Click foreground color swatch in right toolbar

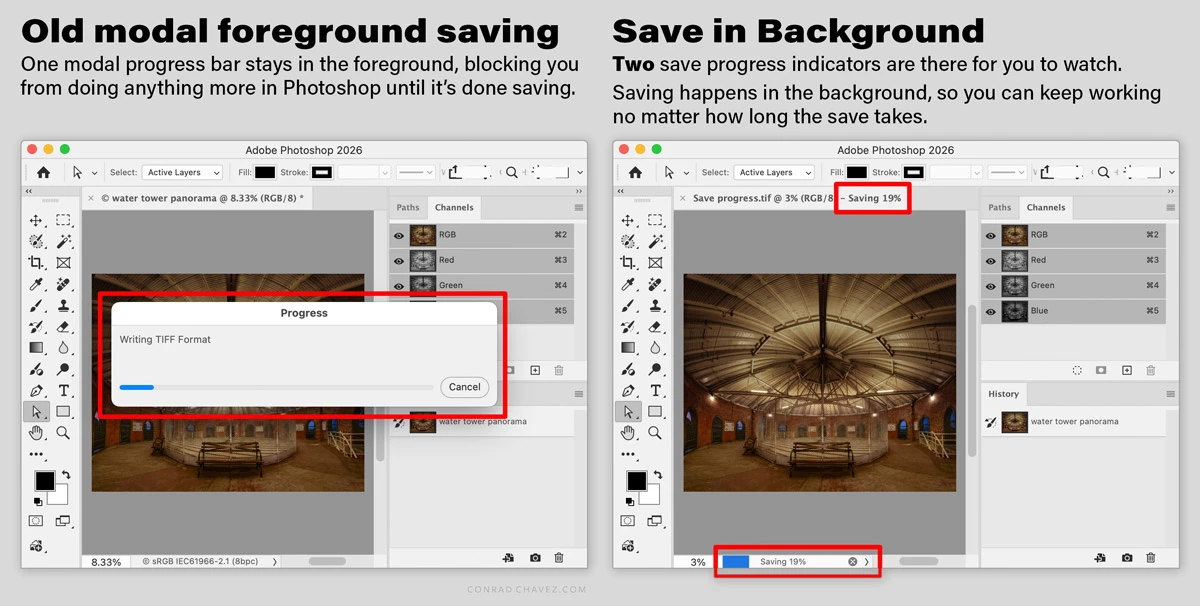point(636,481)
